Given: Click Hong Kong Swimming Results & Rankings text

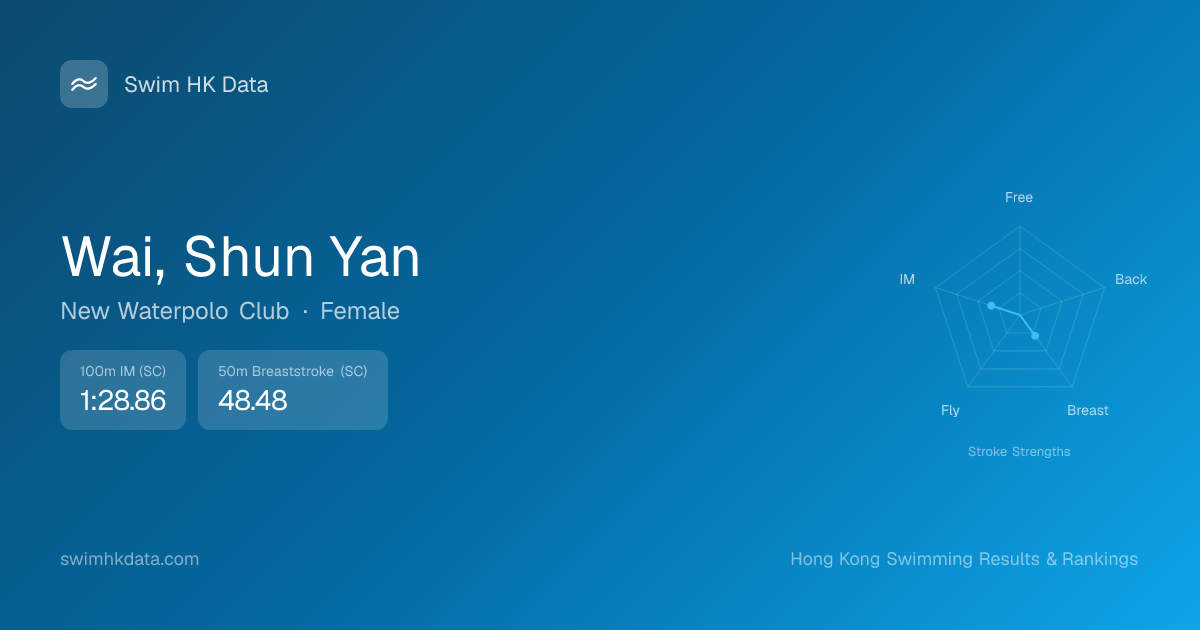Looking at the screenshot, I should (964, 559).
